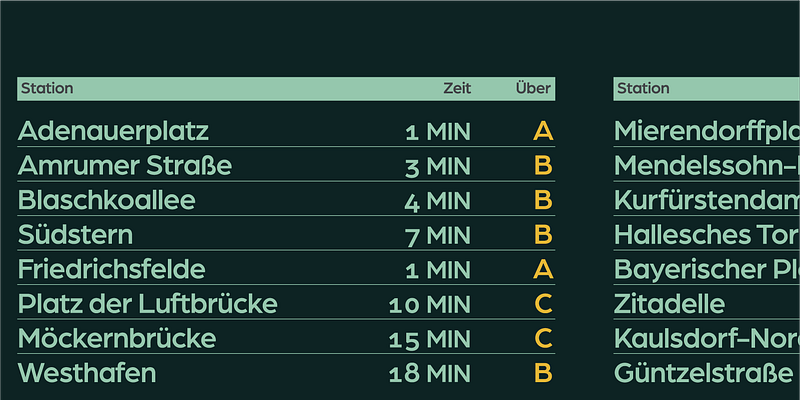Screen dimensions: 800x400
Task: Click the yellow A beside Adenauerplatz
Action: point(543,131)
